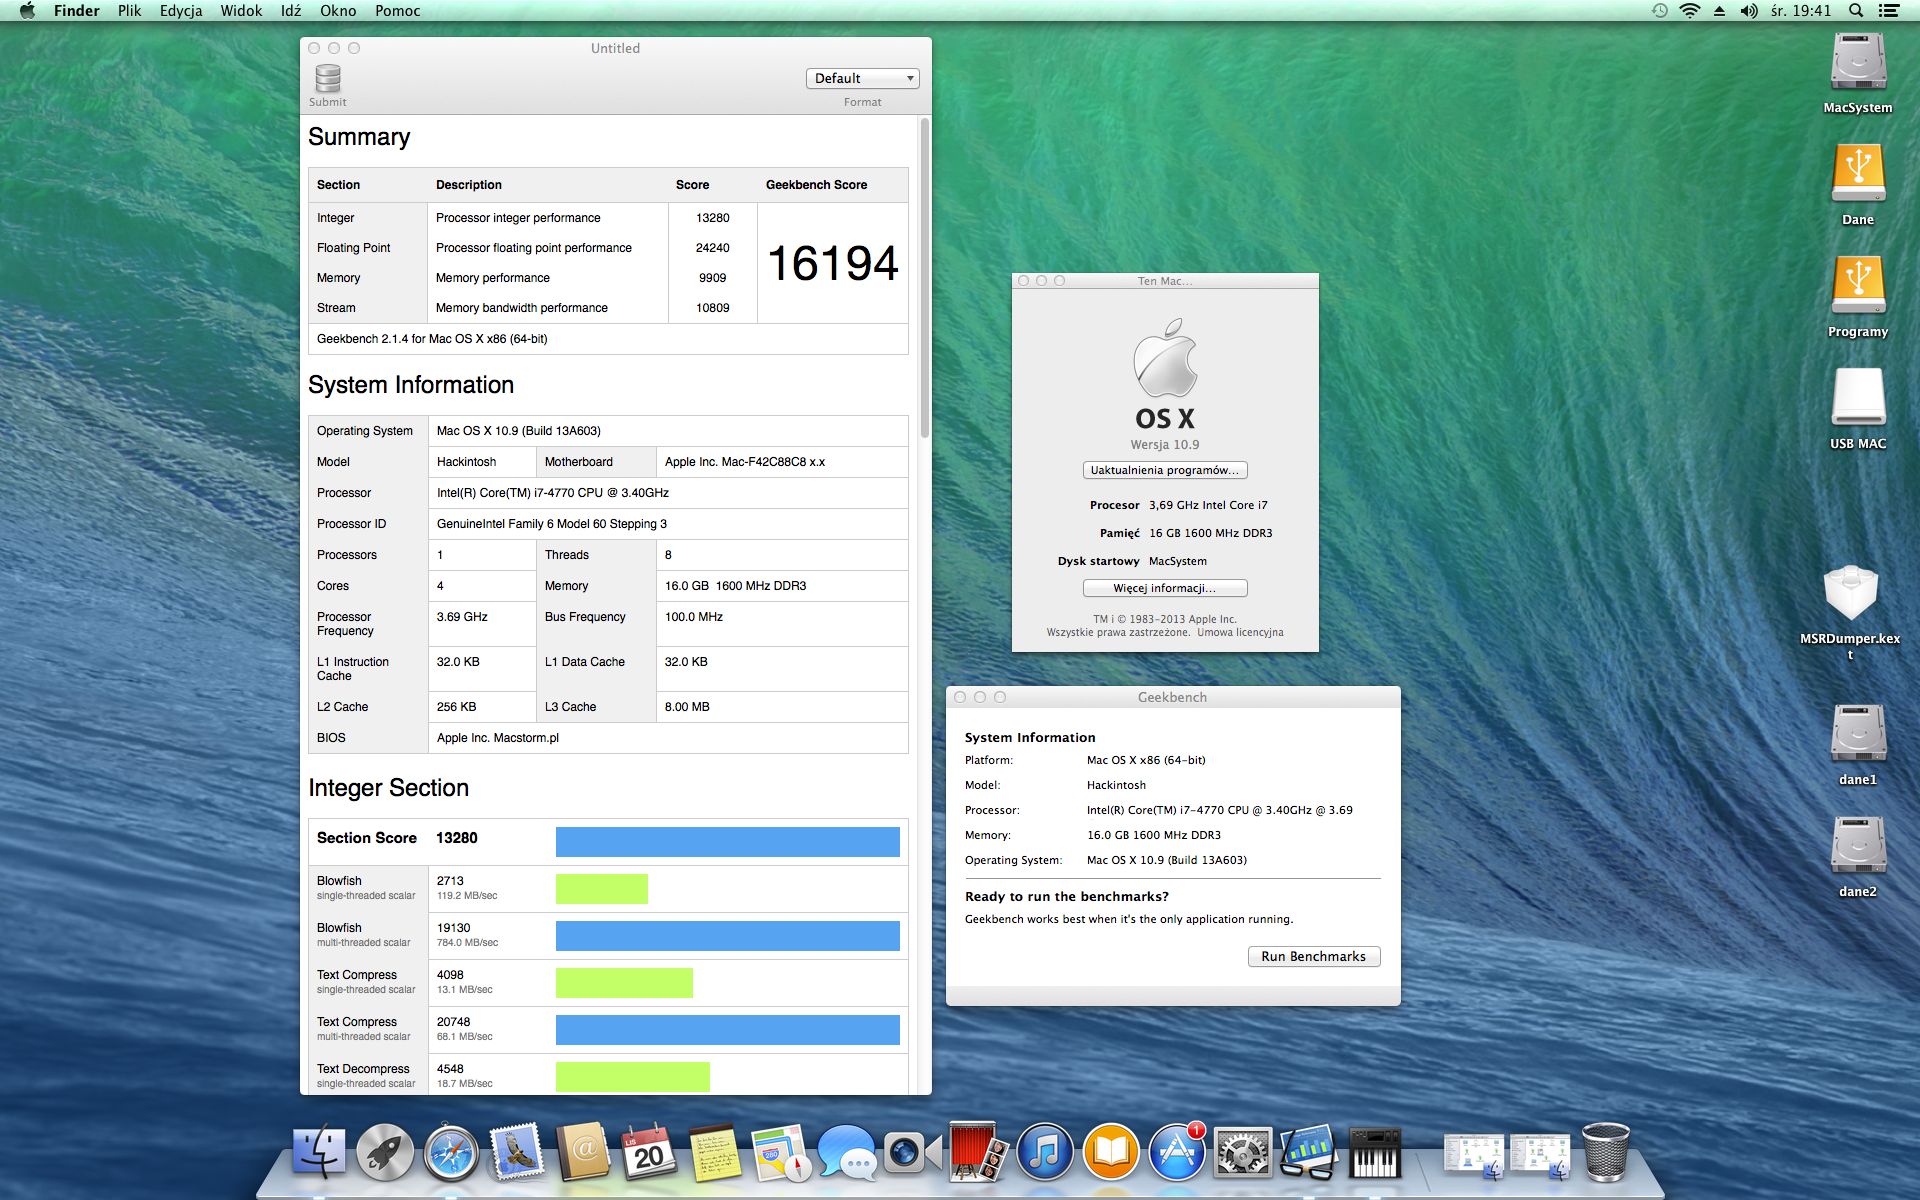This screenshot has height=1200, width=1920.
Task: Click Text Compress multi-threaded score 20748
Action: 453,1022
